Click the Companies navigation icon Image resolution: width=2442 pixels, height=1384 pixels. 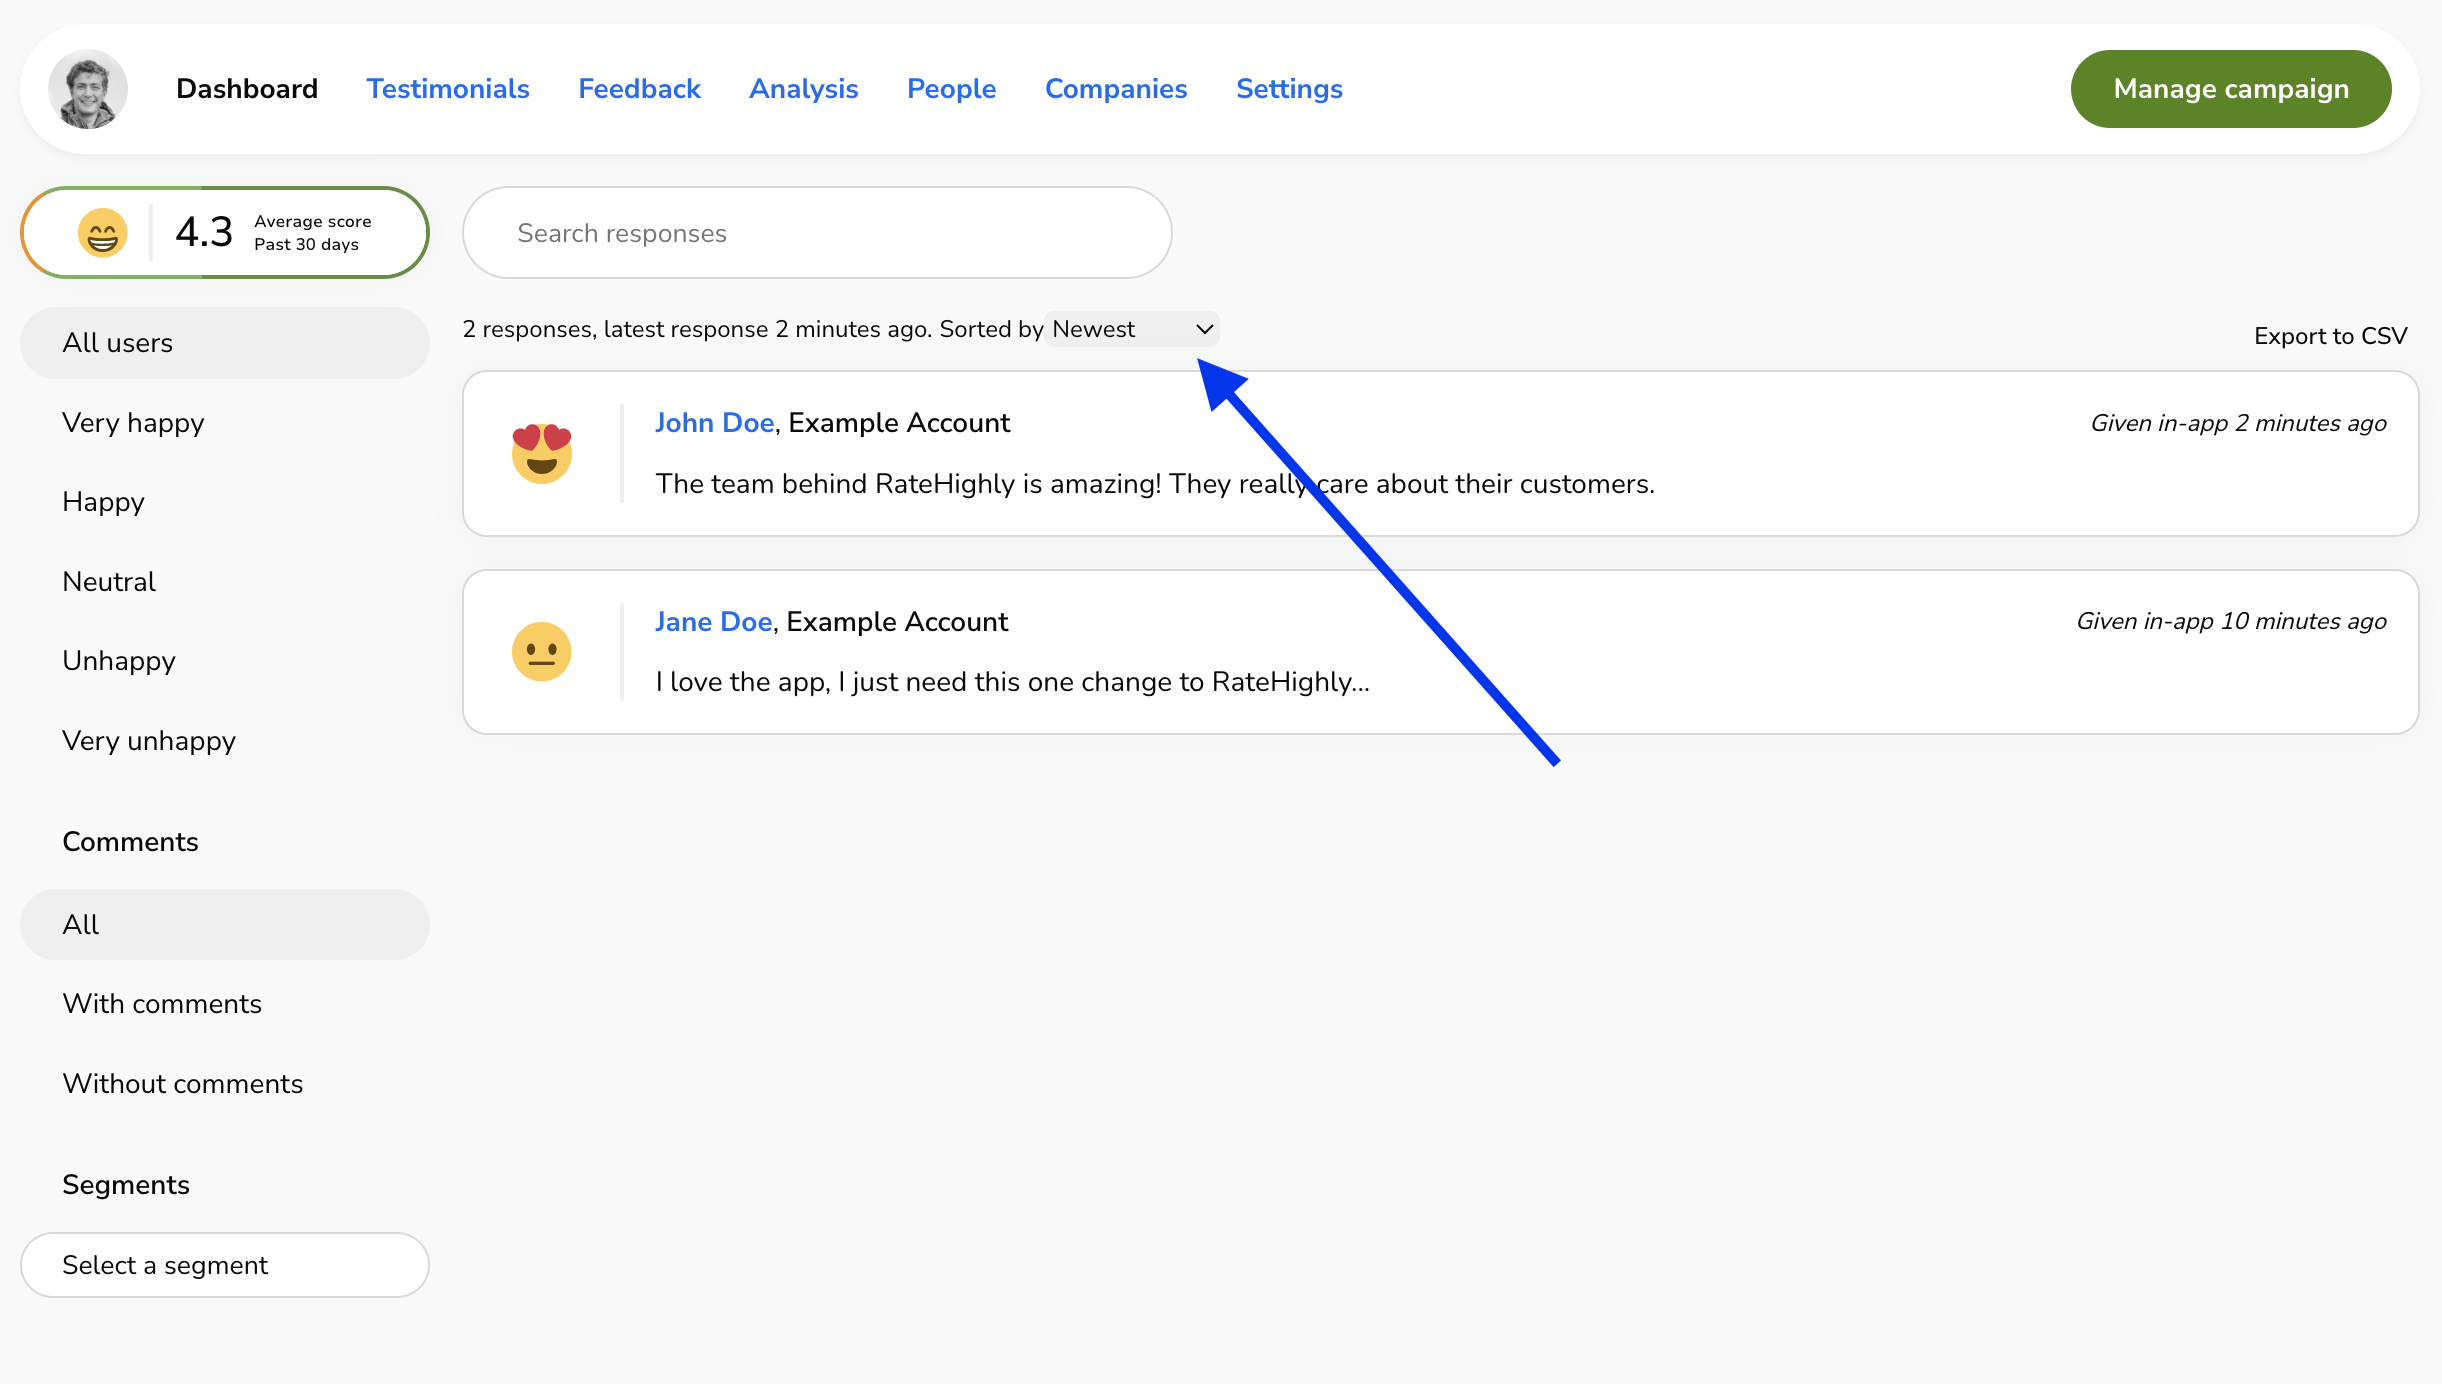[1115, 87]
